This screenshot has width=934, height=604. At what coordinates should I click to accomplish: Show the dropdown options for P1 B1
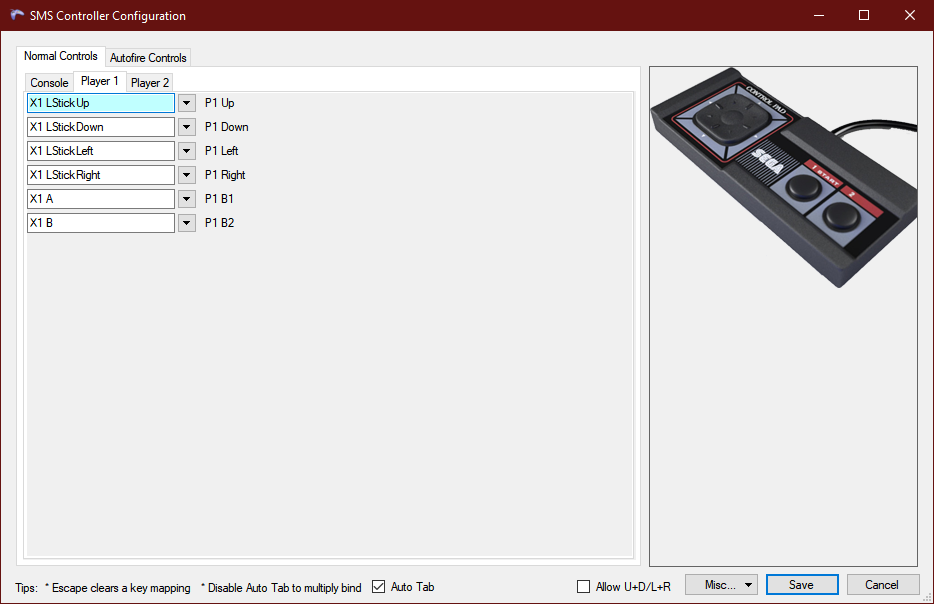point(186,199)
